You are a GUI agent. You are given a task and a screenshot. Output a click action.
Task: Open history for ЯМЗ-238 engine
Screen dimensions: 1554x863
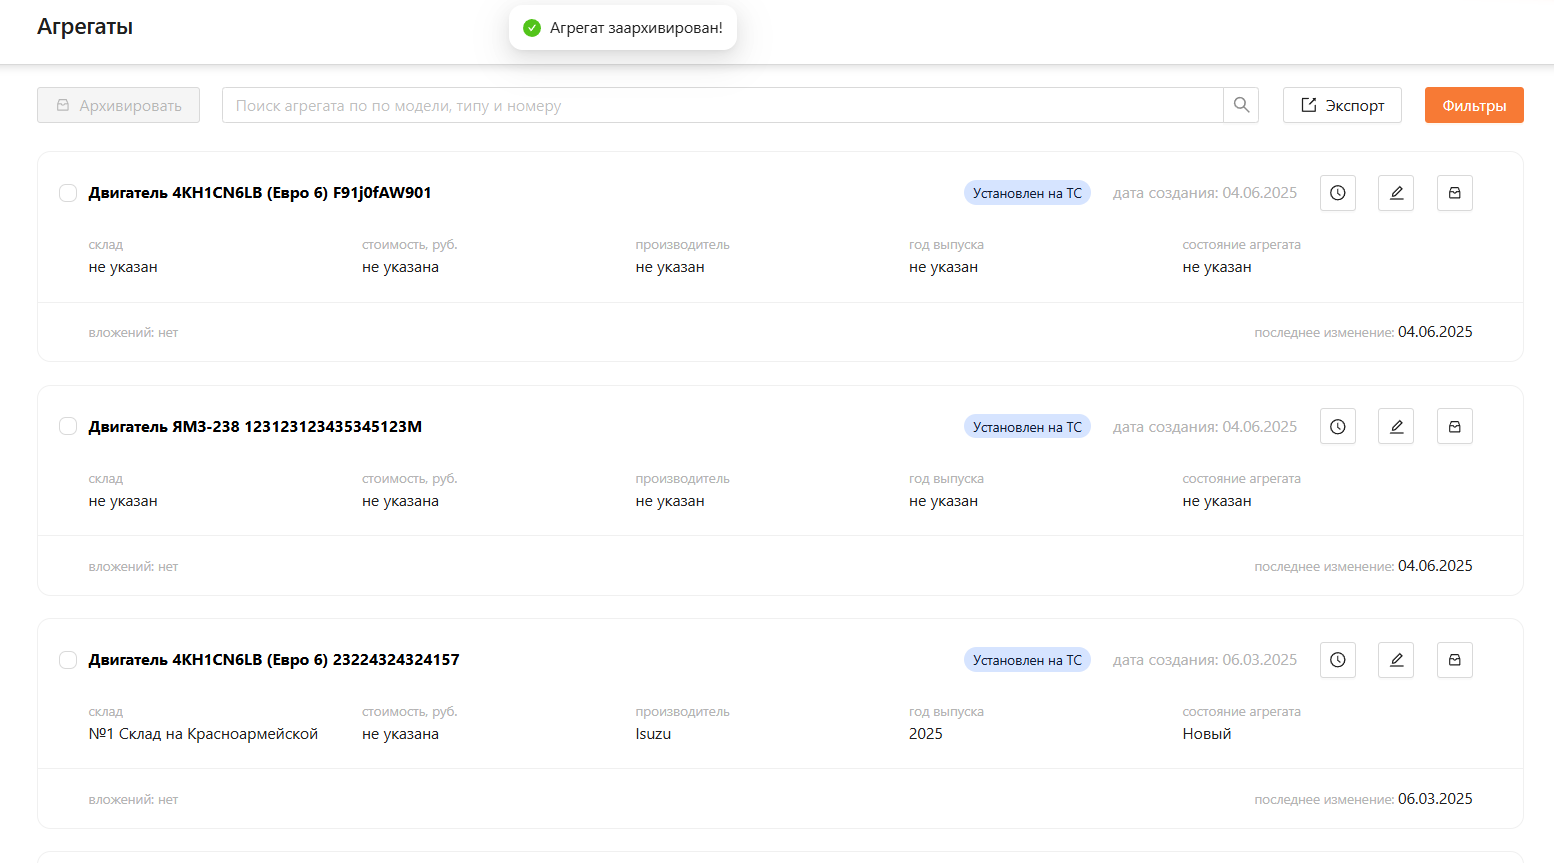1337,427
